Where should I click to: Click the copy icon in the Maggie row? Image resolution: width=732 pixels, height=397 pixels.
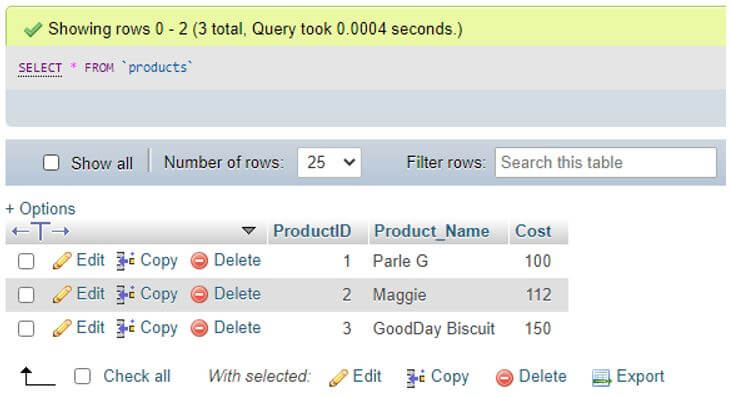click(x=126, y=294)
